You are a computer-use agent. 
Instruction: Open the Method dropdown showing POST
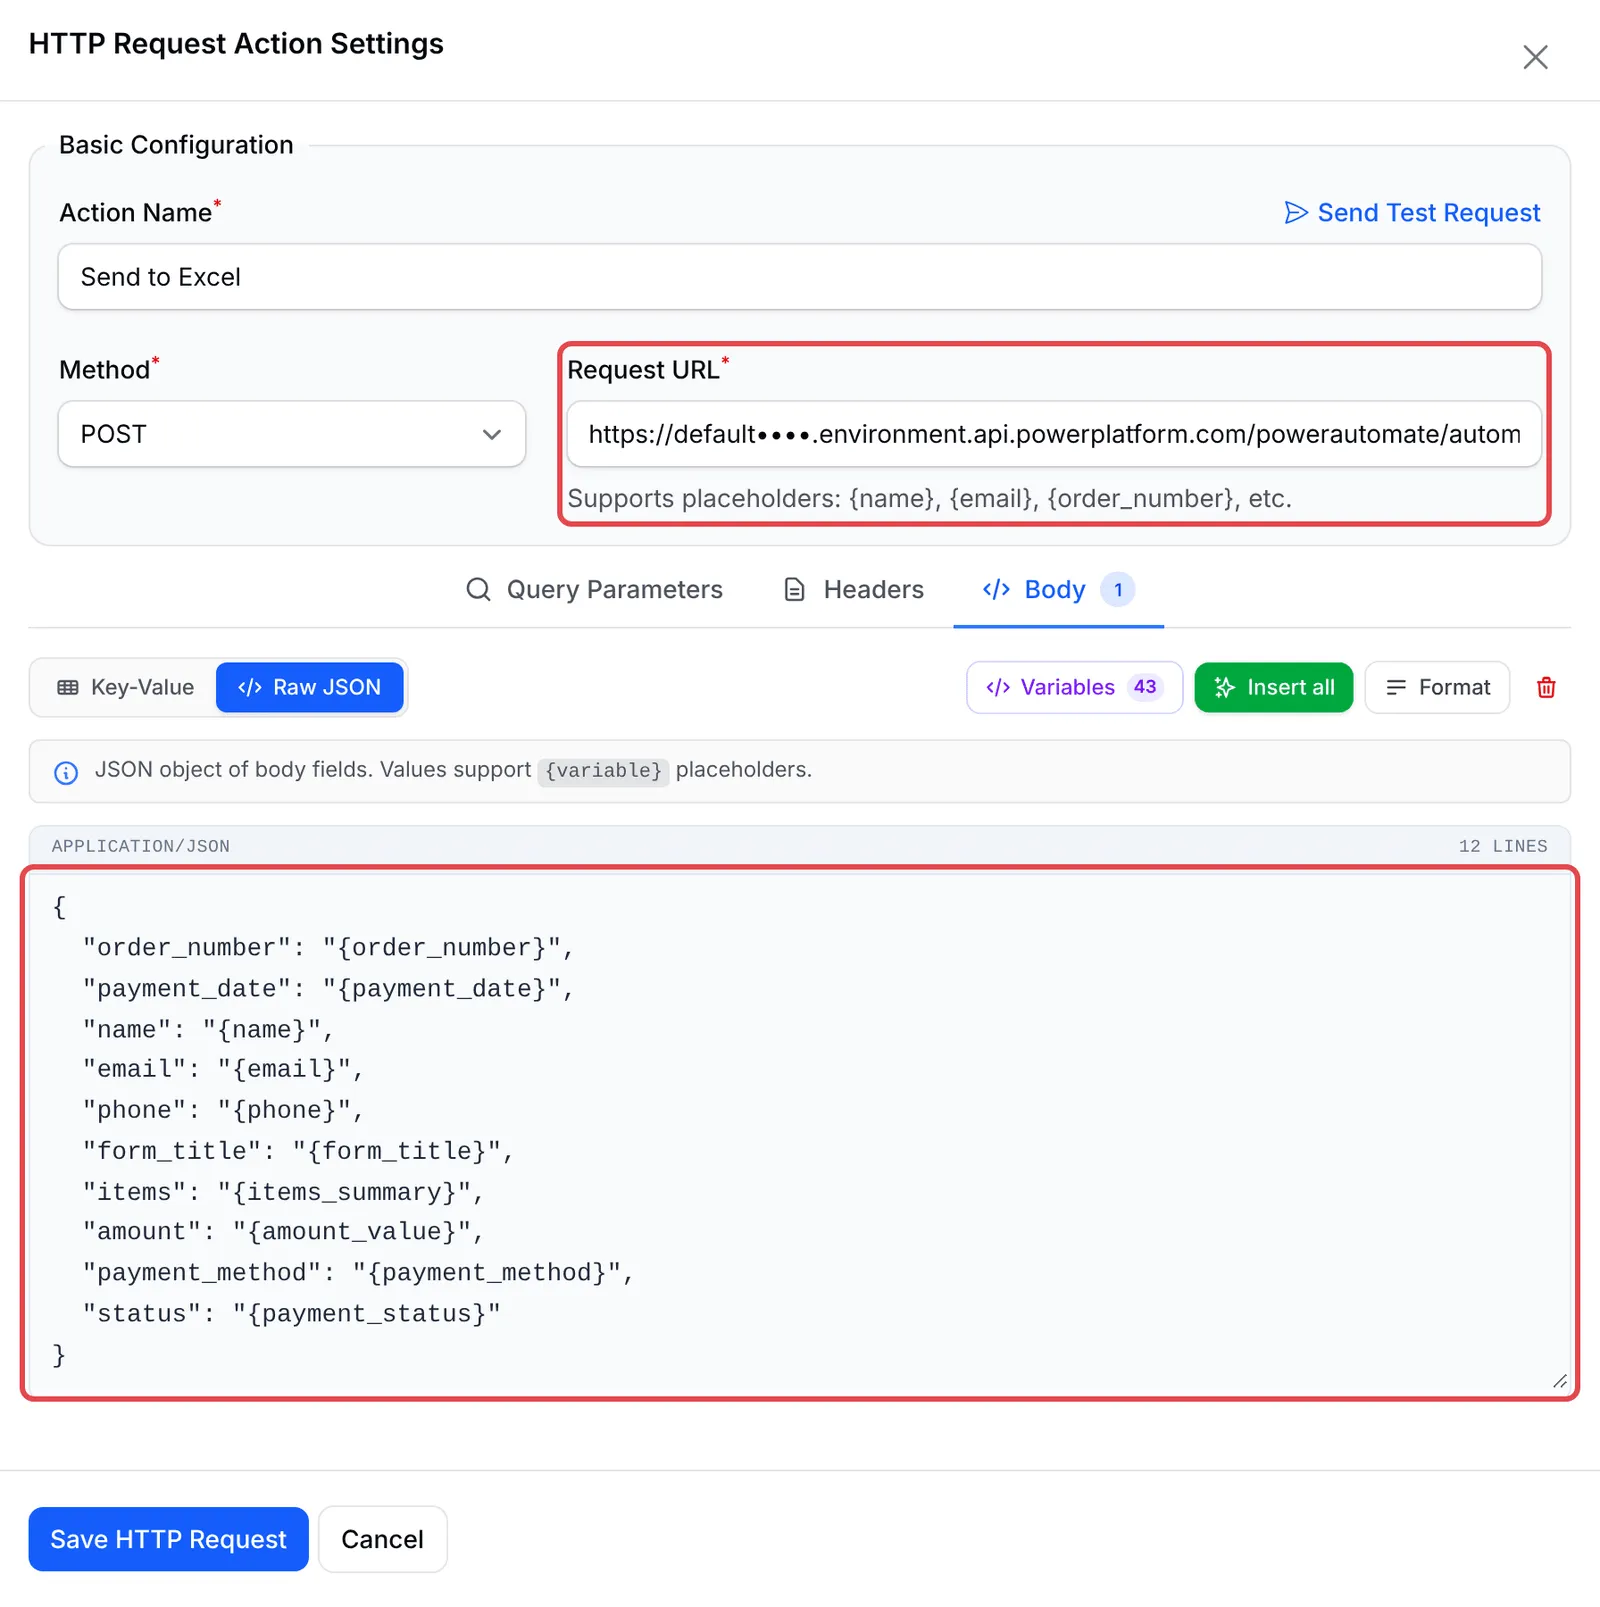(x=292, y=434)
